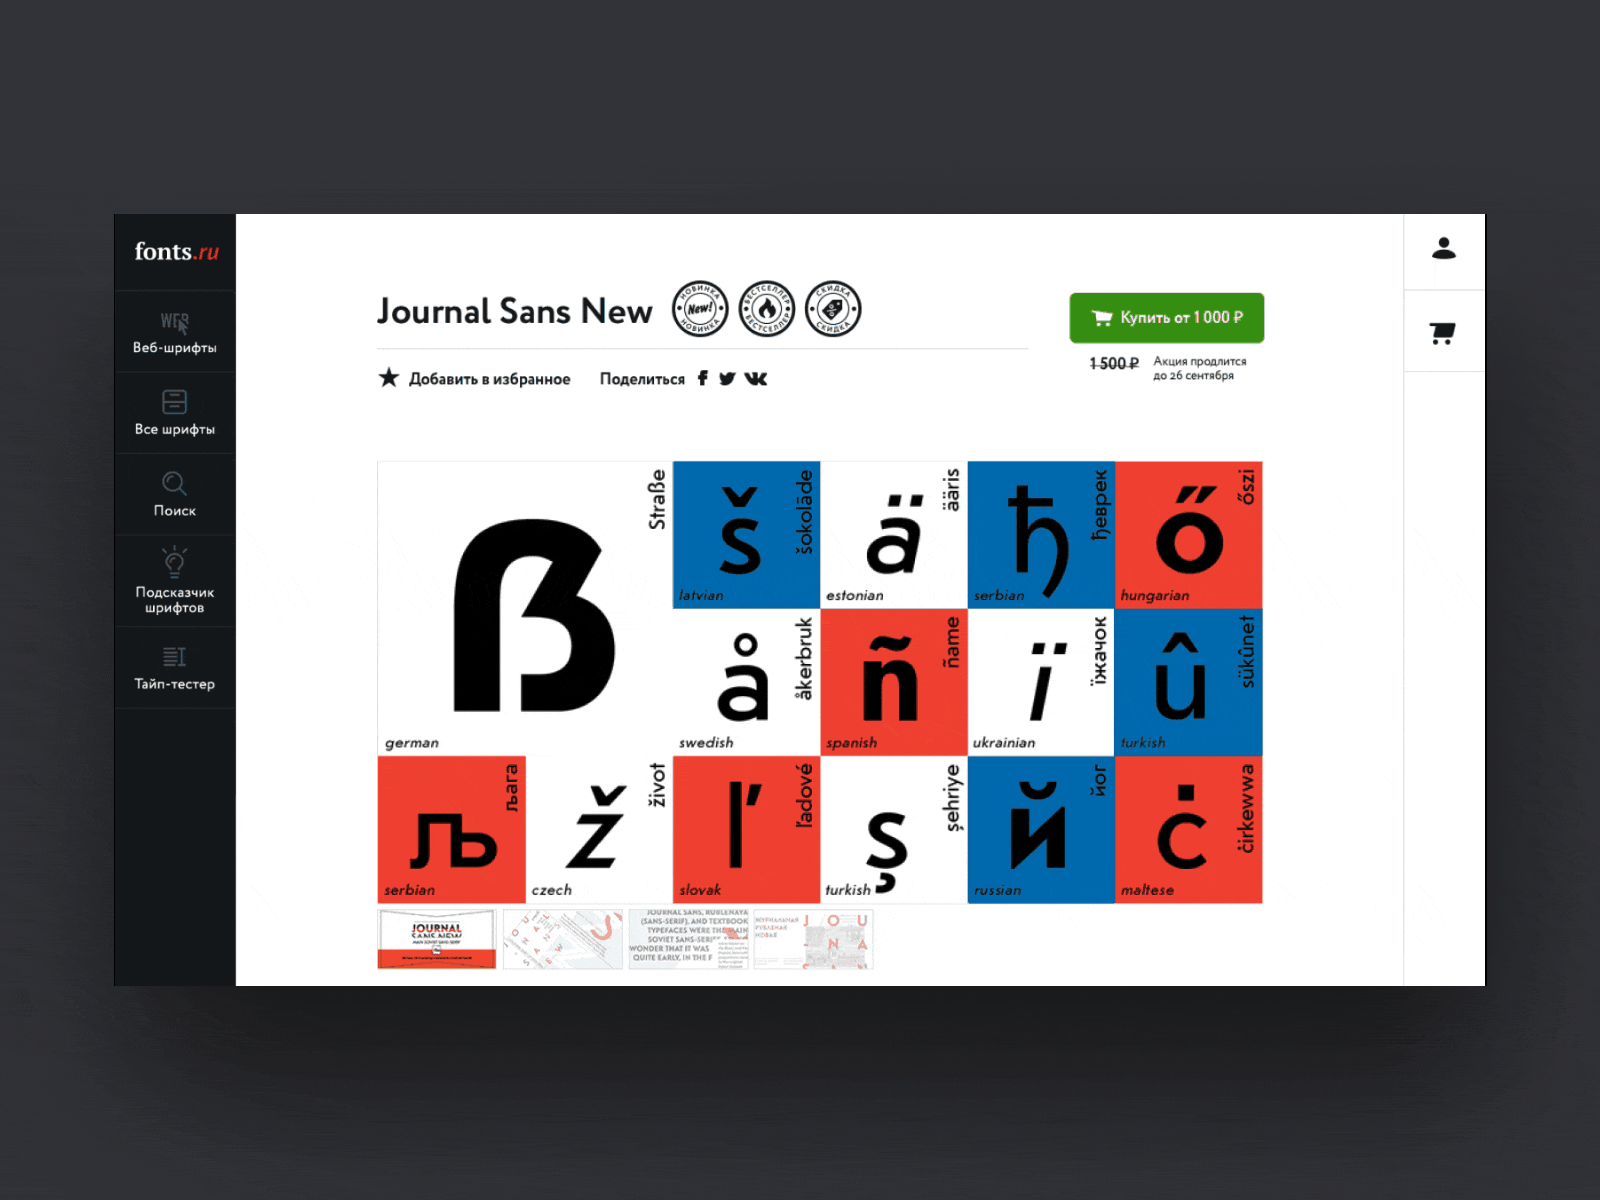Select the fourth JOURNAL preview thumbnail
The image size is (1600, 1200).
click(x=813, y=939)
